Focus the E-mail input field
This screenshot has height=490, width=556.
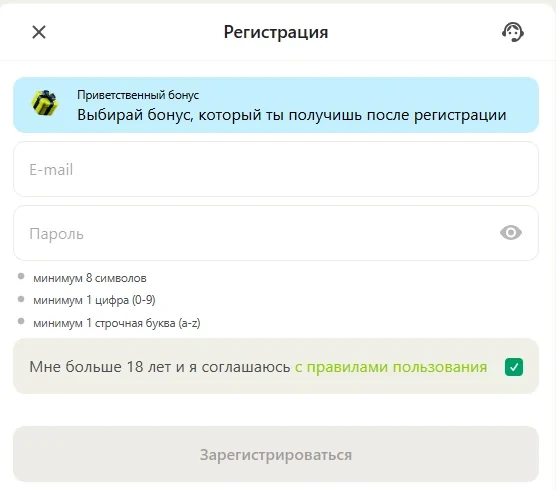click(x=276, y=169)
